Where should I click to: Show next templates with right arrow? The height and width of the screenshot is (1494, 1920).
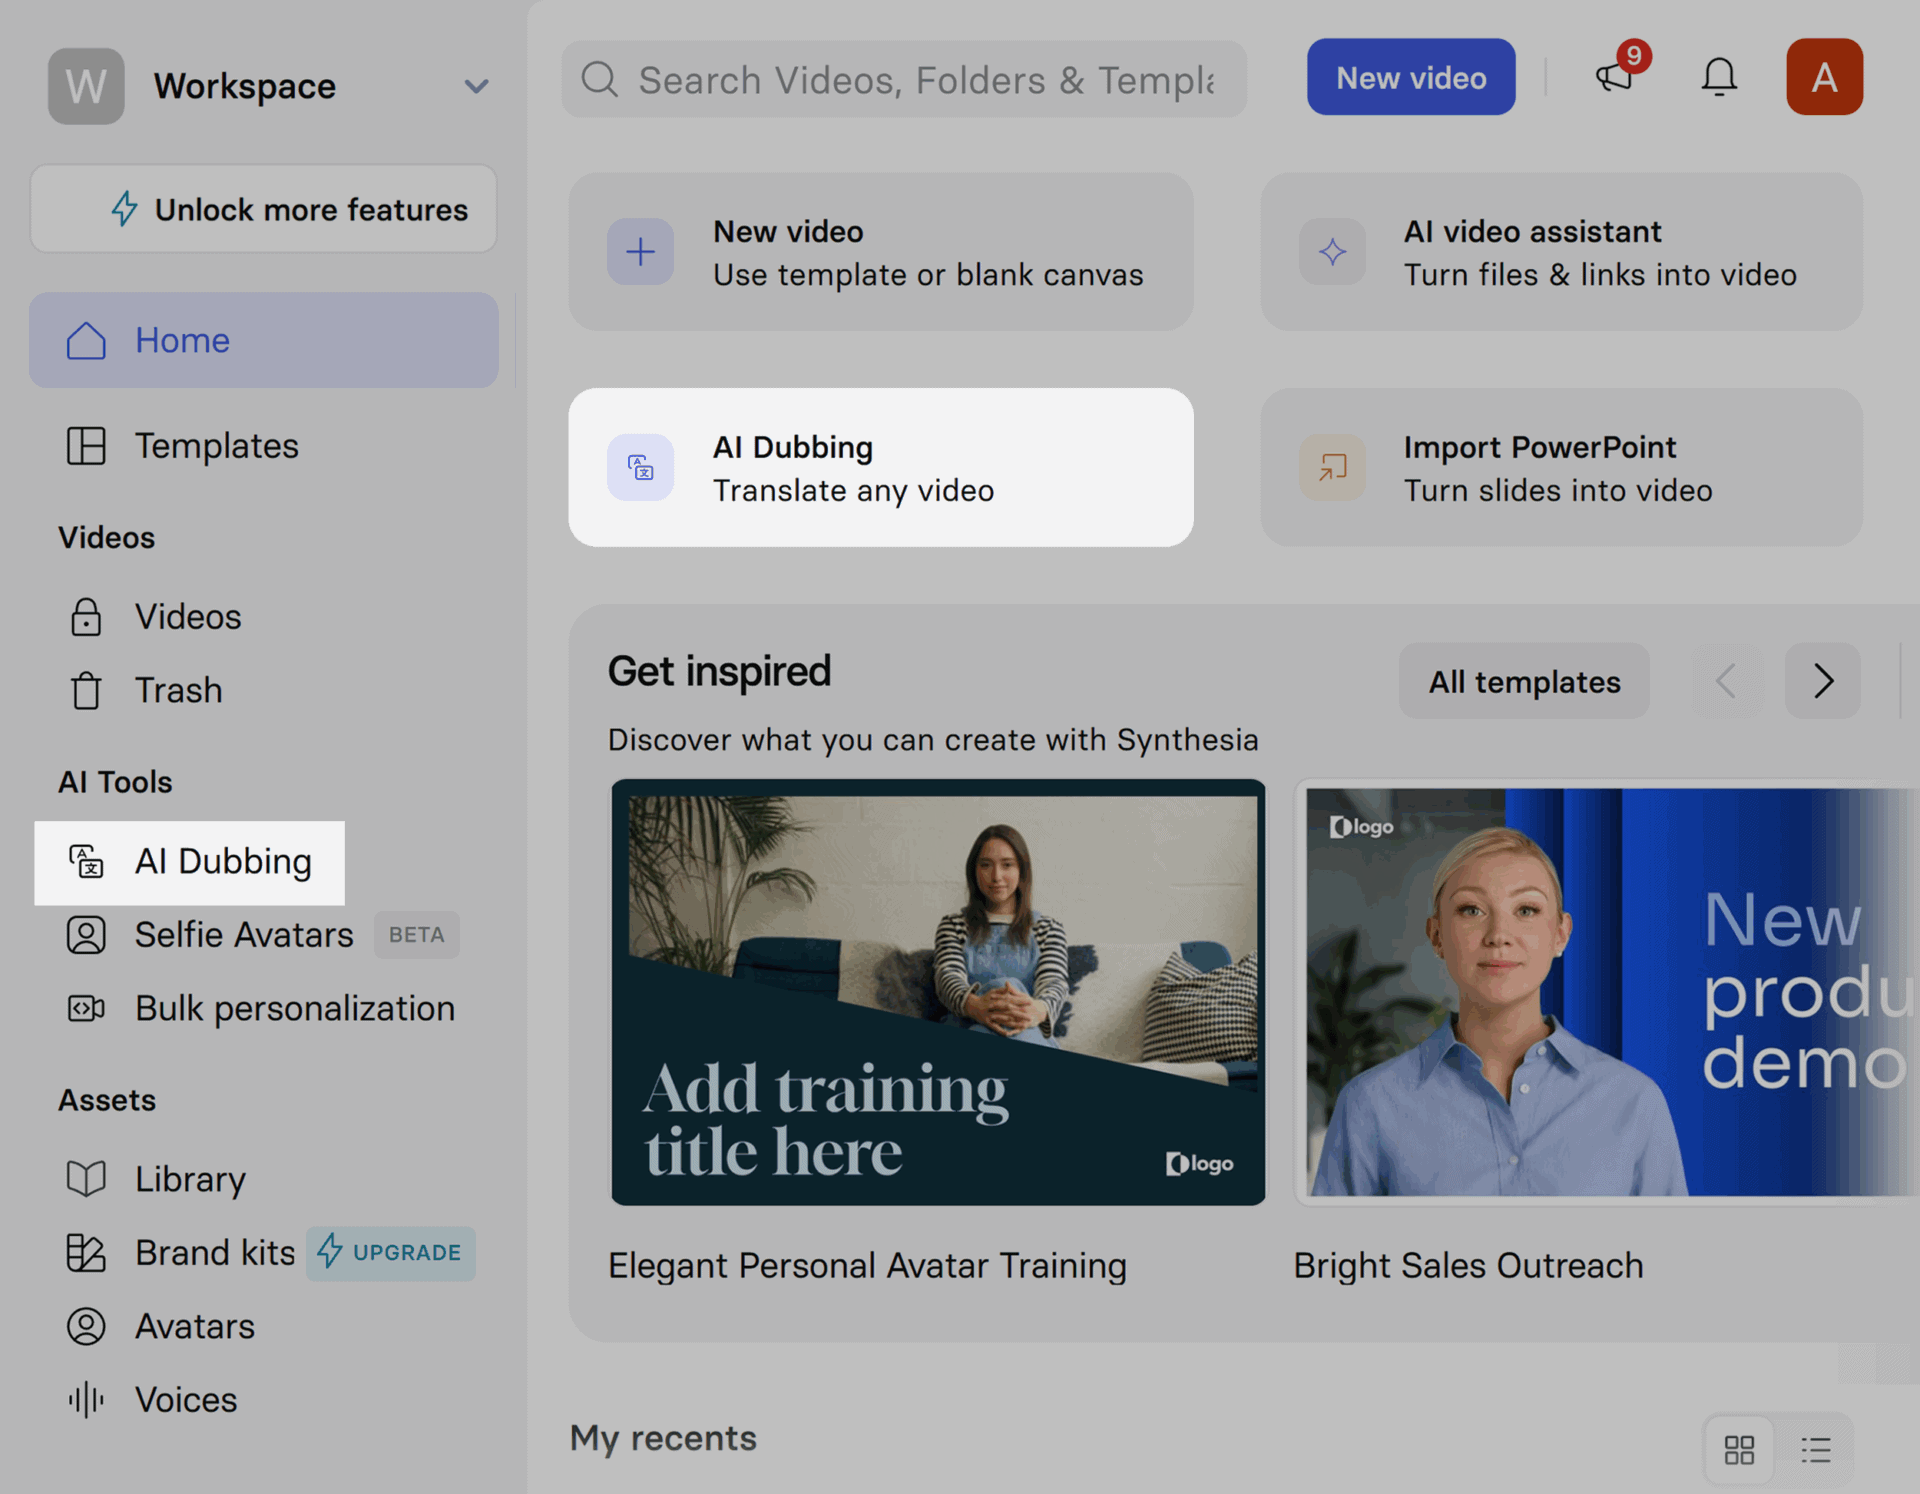tap(1822, 681)
